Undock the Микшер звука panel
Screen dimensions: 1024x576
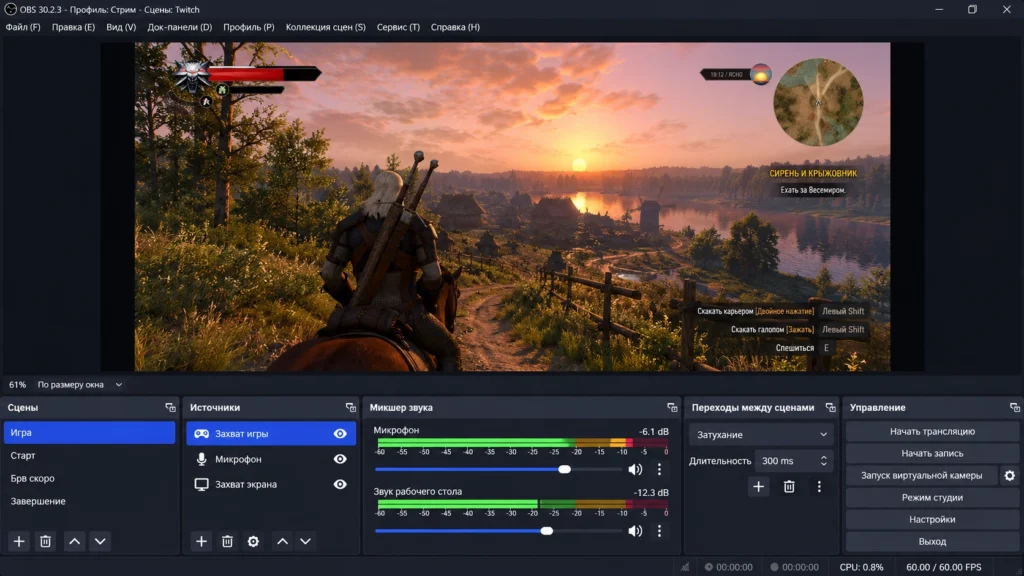click(672, 408)
